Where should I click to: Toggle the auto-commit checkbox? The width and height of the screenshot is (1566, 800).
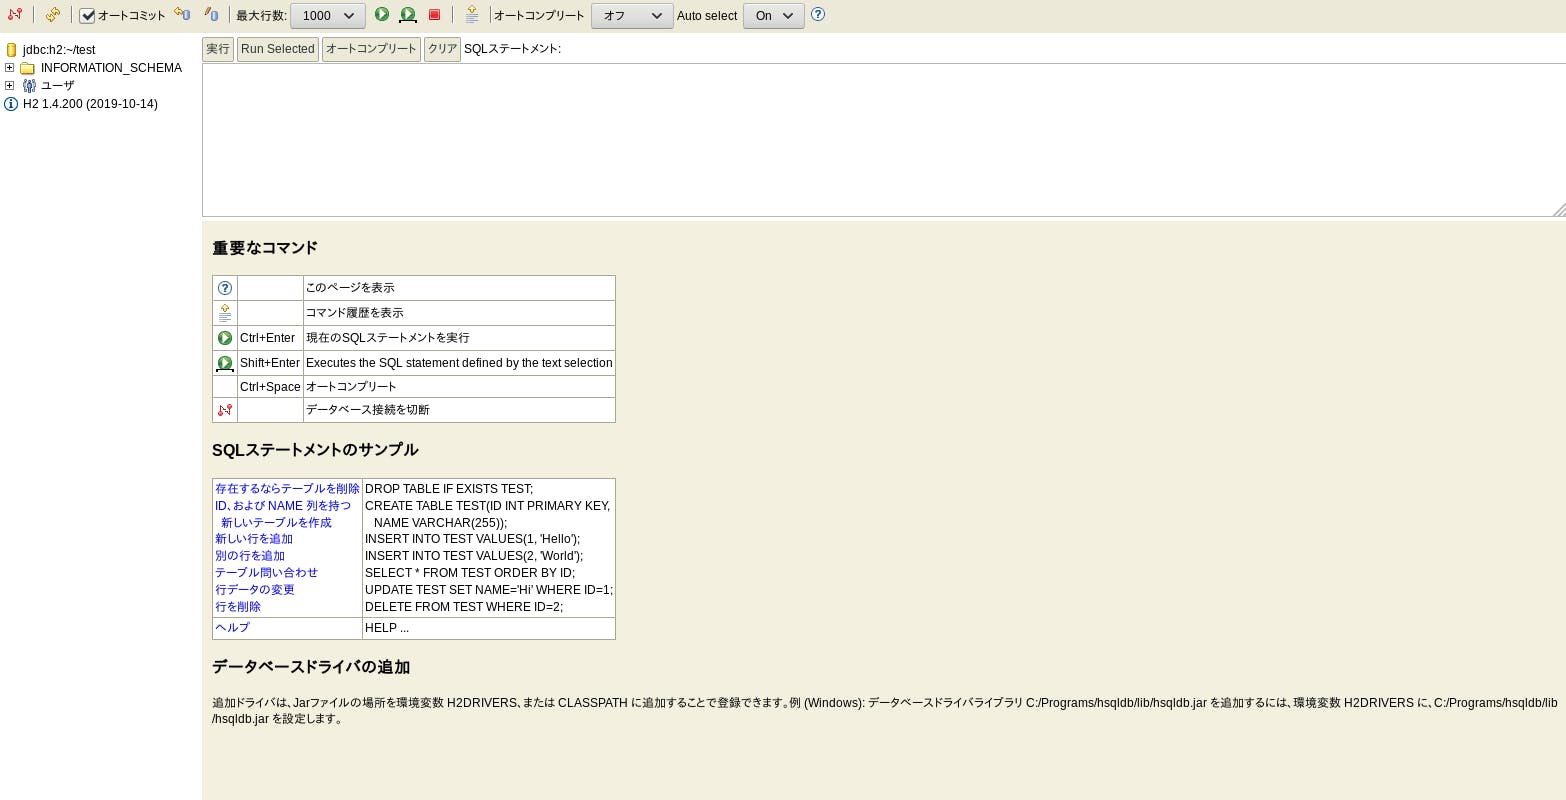[x=87, y=16]
